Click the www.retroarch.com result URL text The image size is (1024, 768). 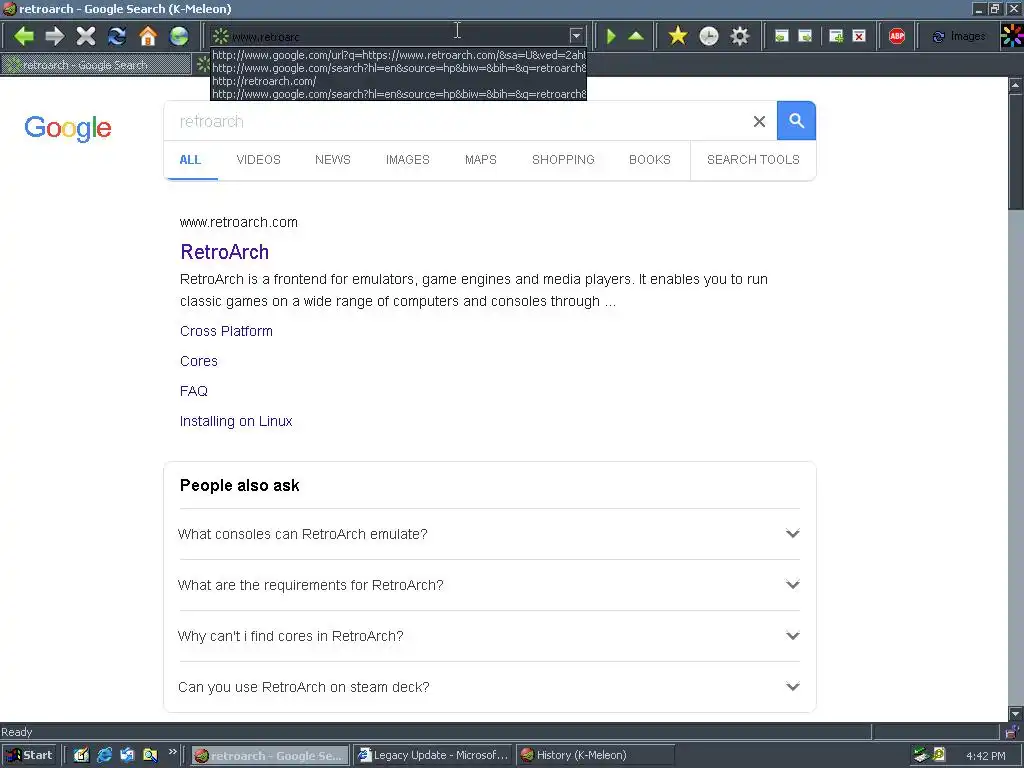(239, 223)
